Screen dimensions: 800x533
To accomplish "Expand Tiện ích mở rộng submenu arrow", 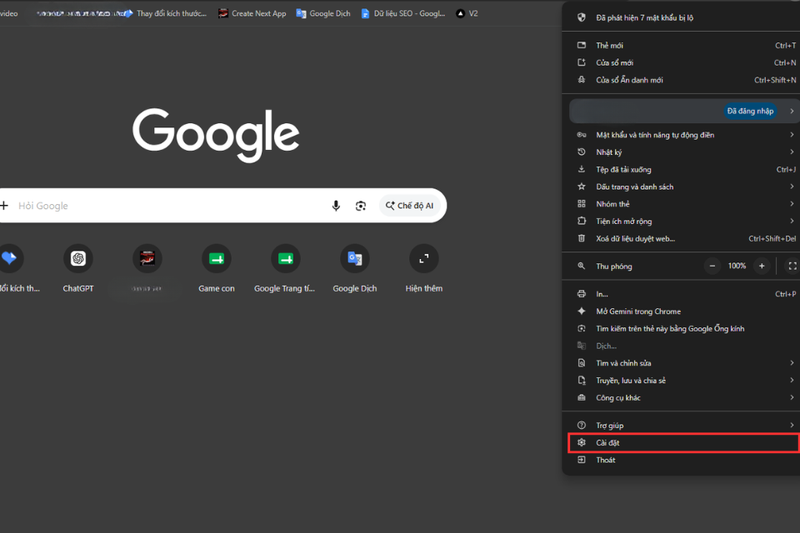I will point(791,221).
